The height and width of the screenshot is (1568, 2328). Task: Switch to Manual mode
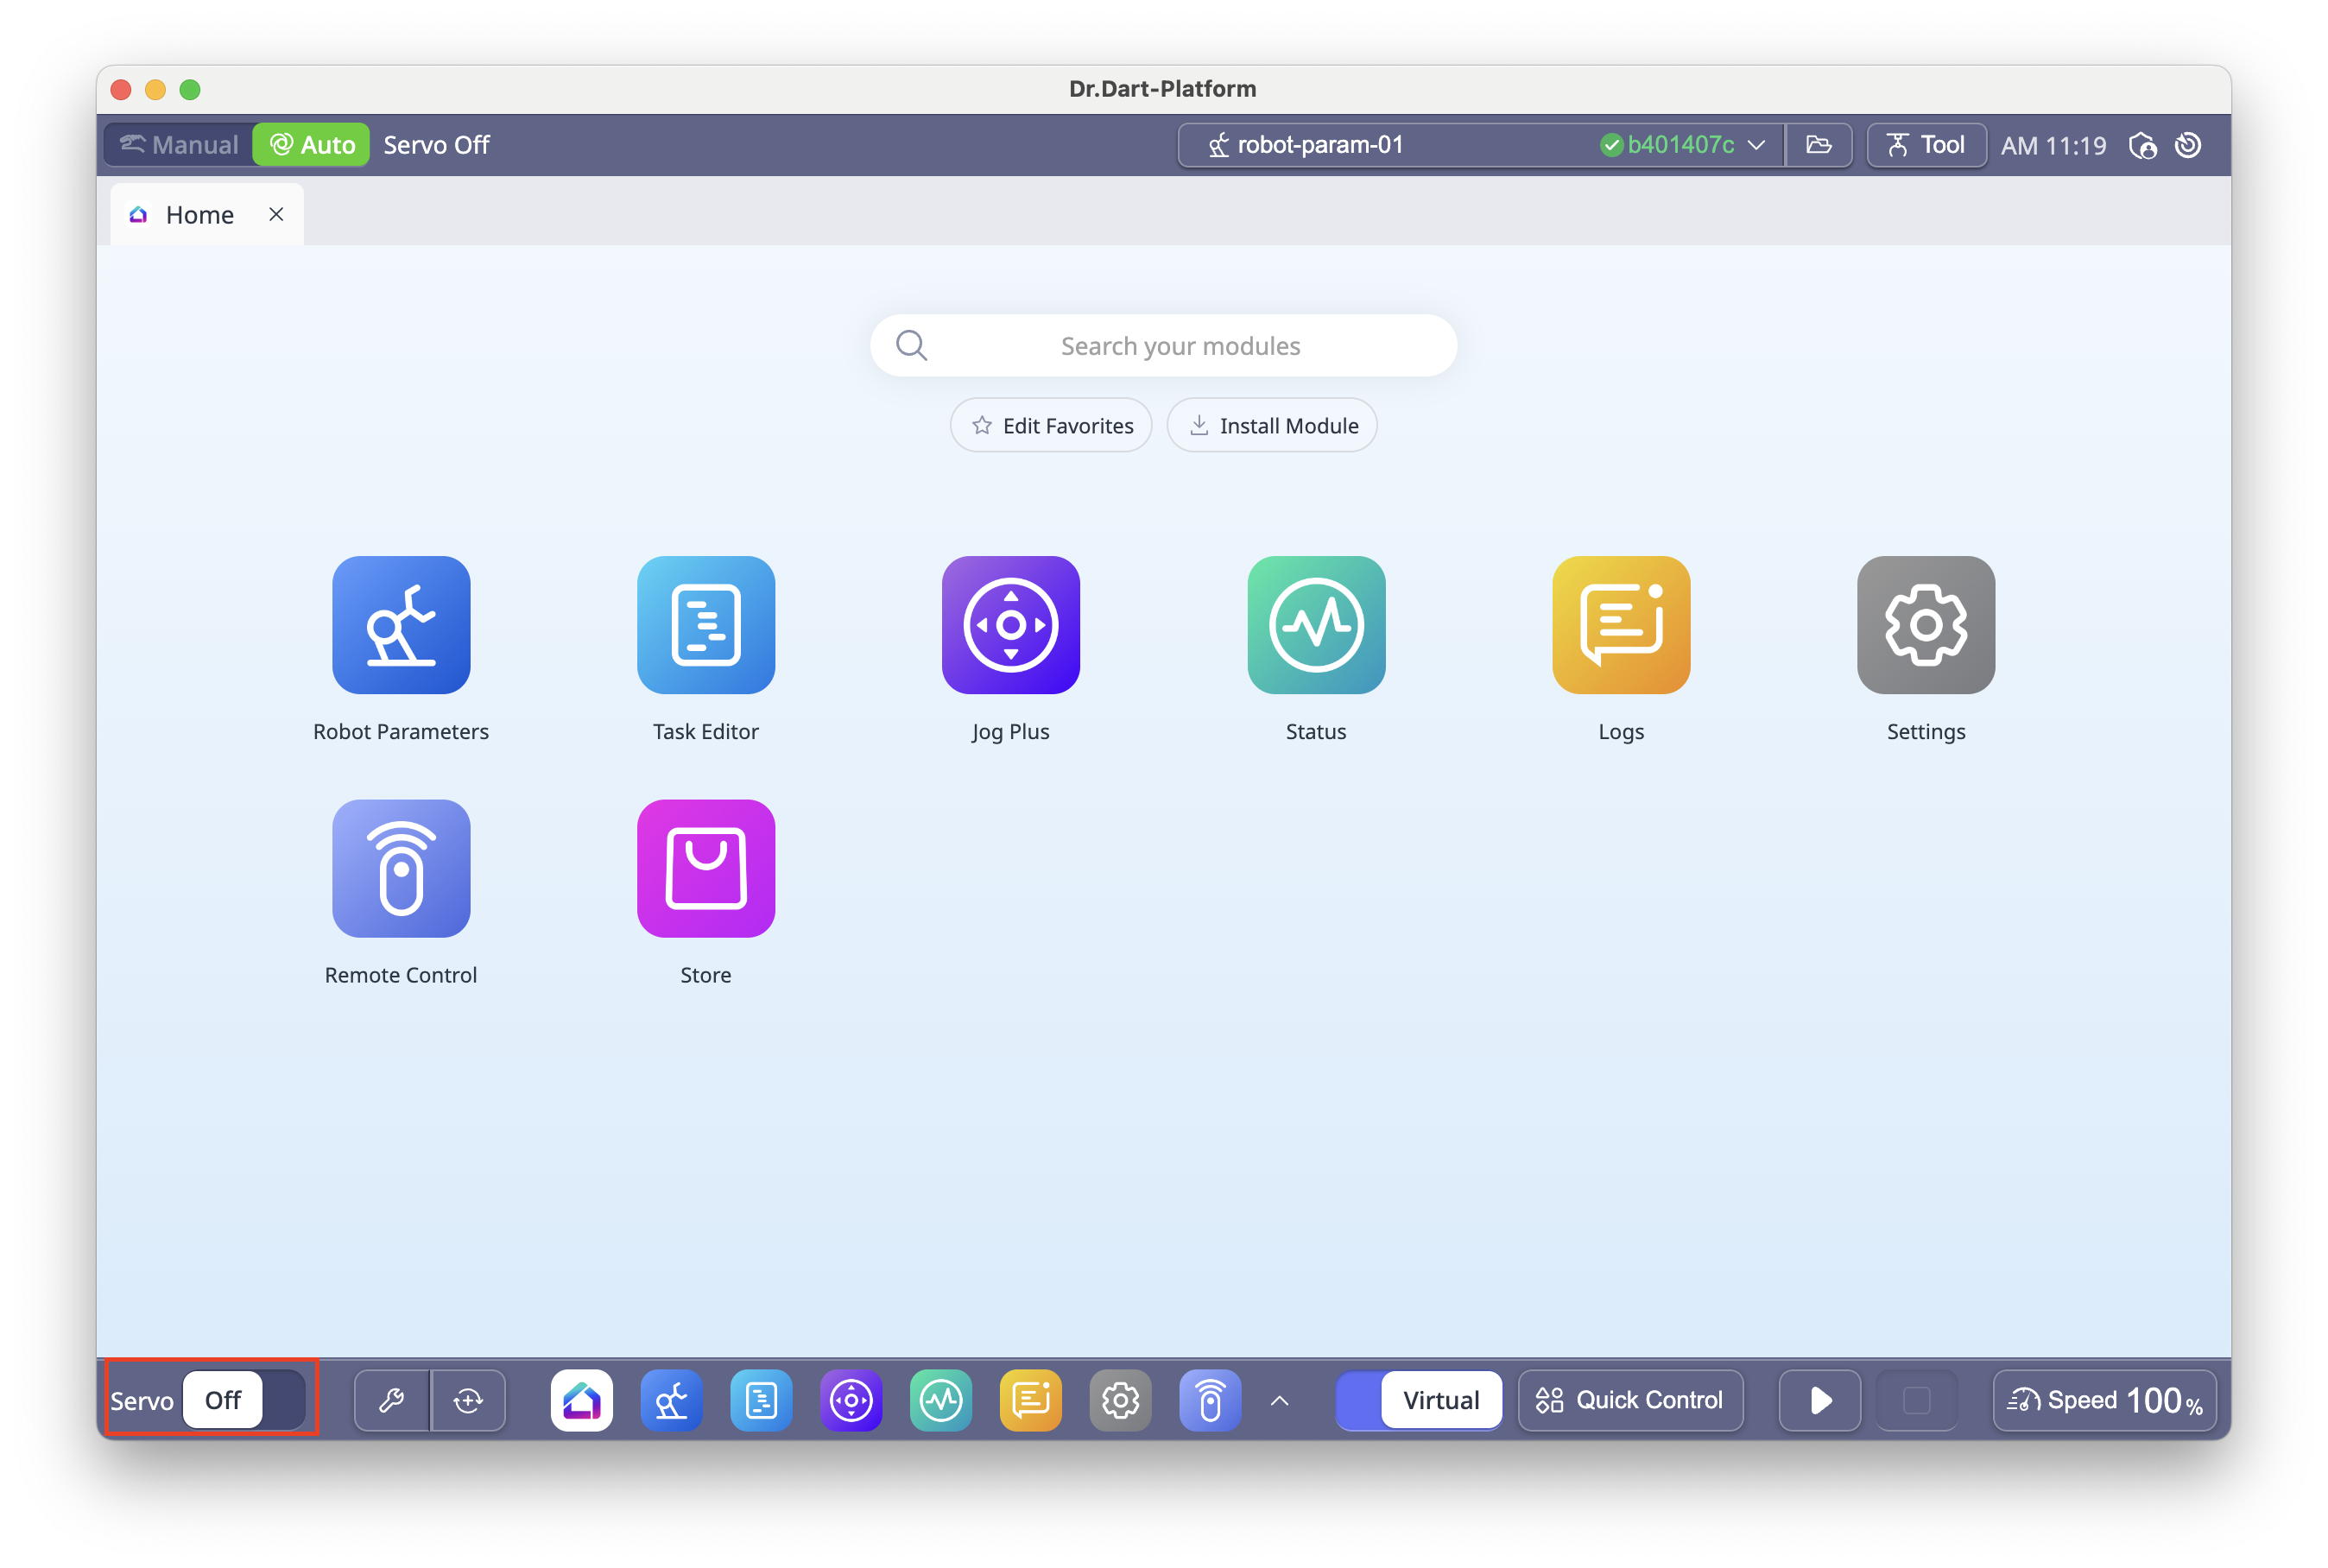(180, 145)
